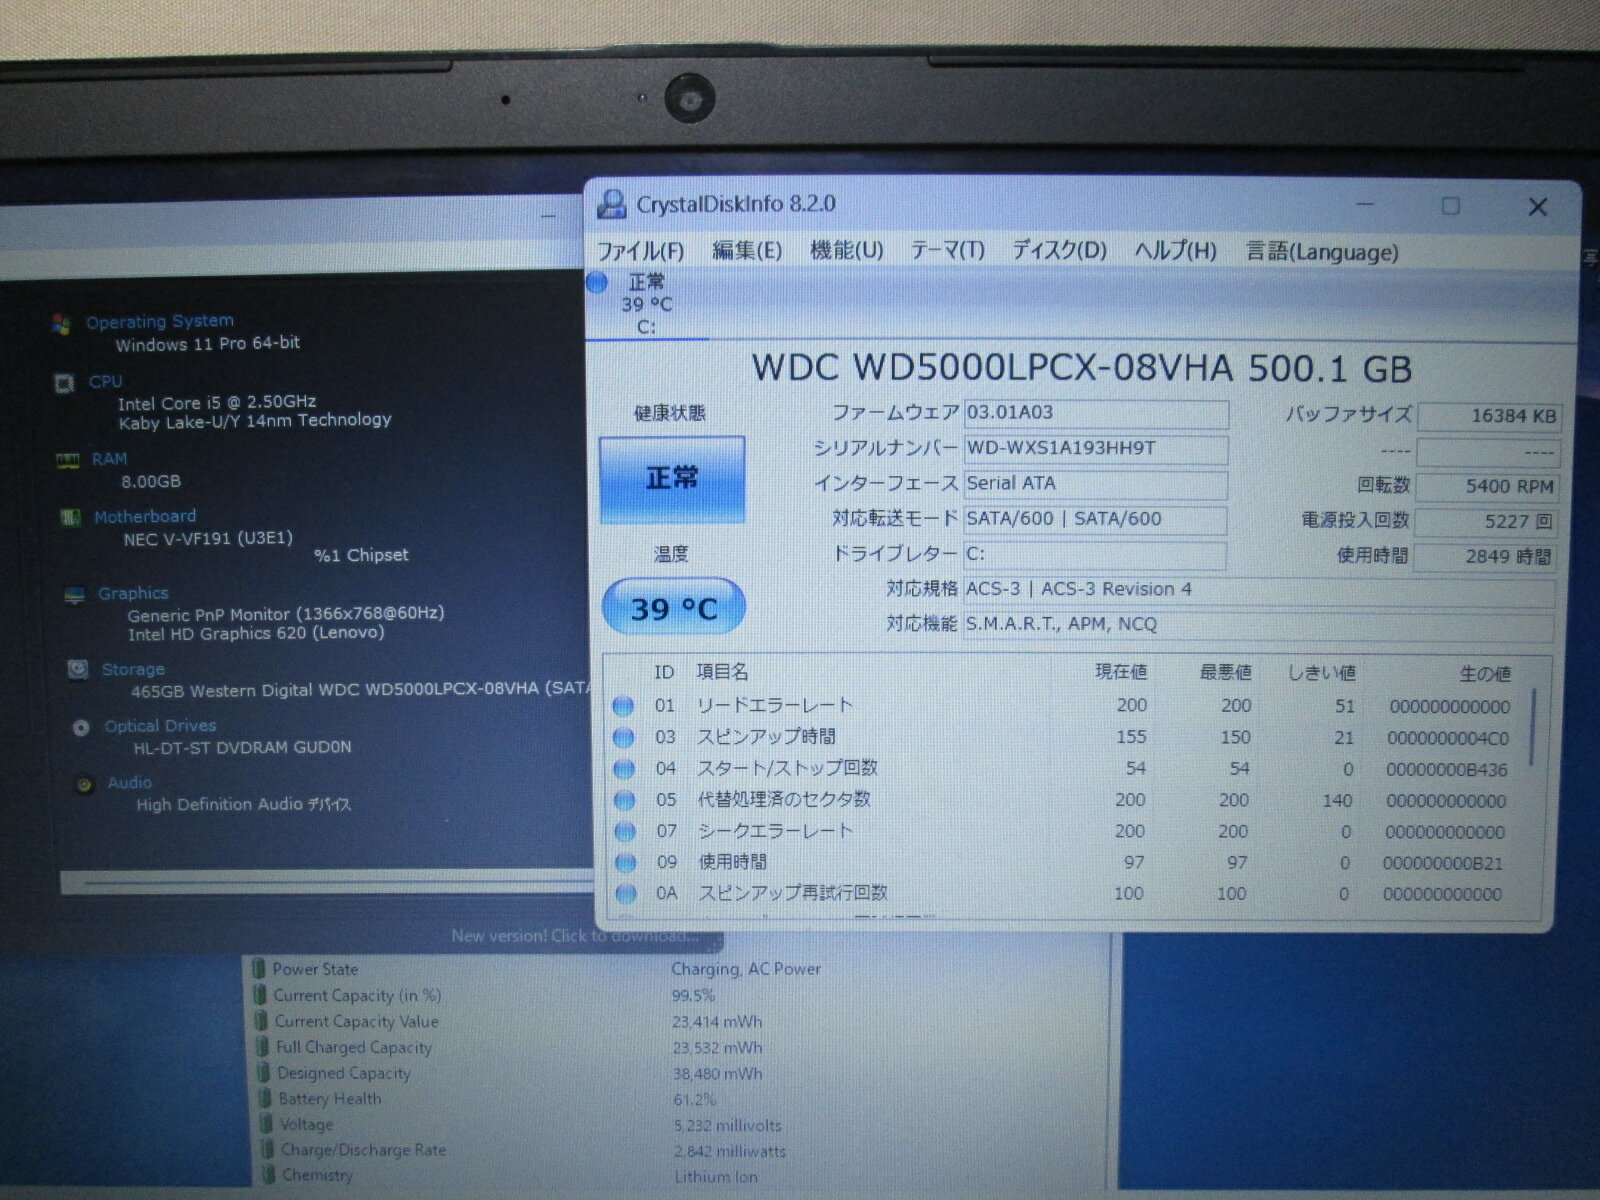
Task: Click the board icon beside Motherboard
Action: (70, 517)
